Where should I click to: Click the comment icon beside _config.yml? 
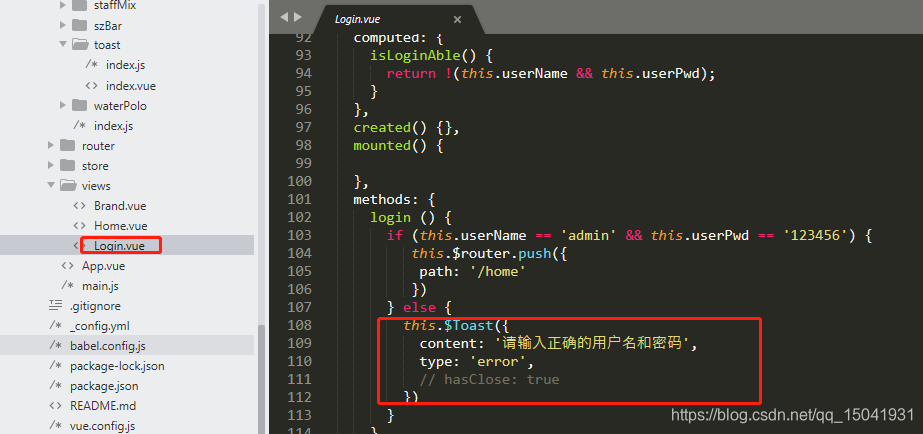point(55,326)
